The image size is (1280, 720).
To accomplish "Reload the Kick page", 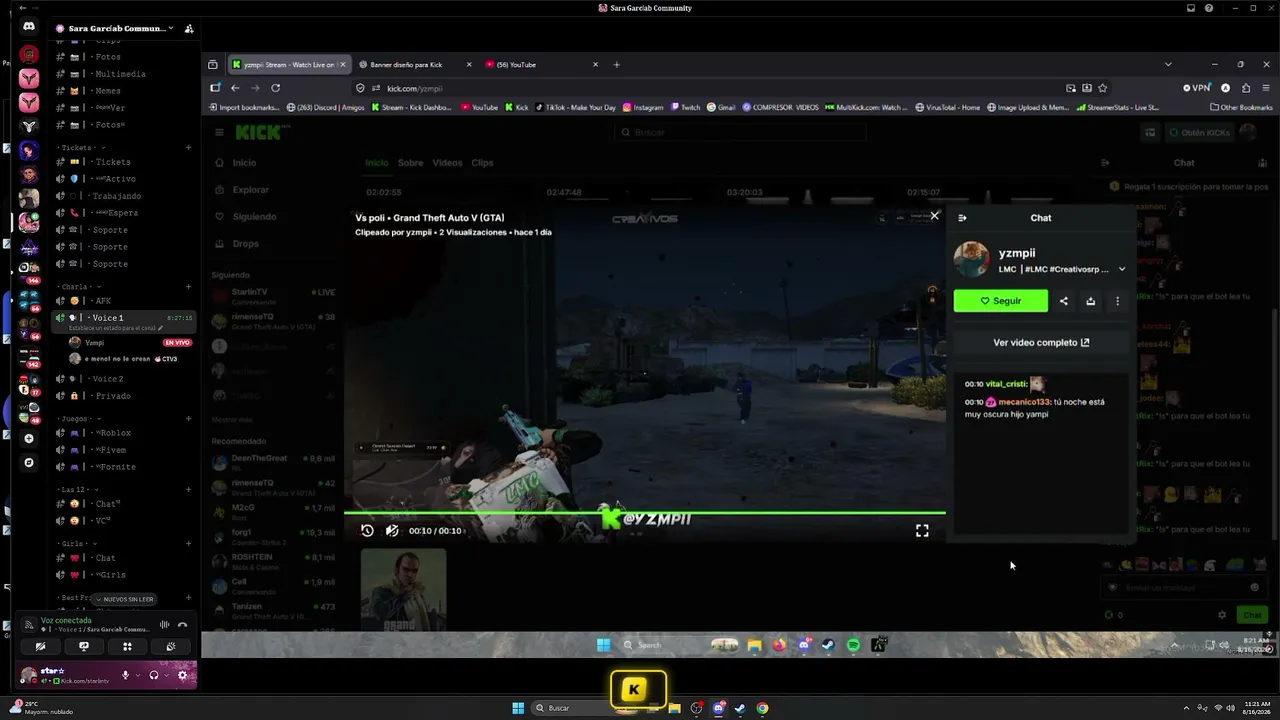I will click(276, 88).
